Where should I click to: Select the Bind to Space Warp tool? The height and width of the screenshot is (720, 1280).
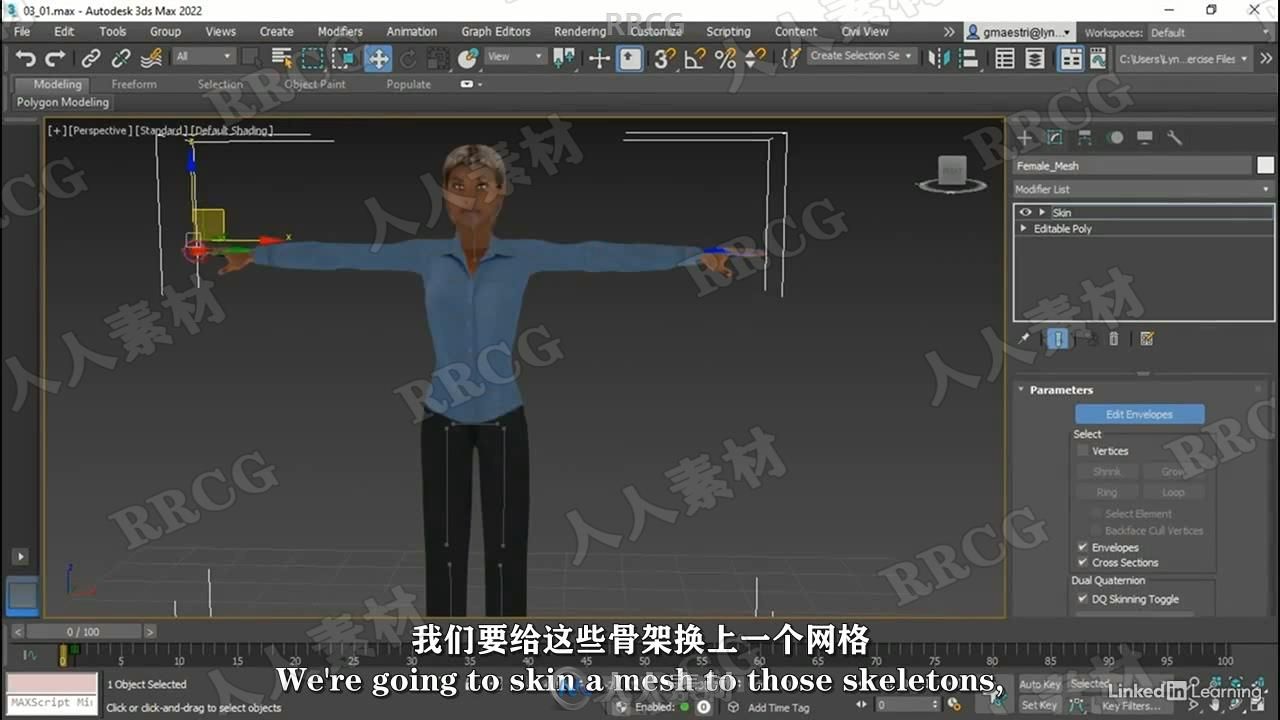coord(151,58)
